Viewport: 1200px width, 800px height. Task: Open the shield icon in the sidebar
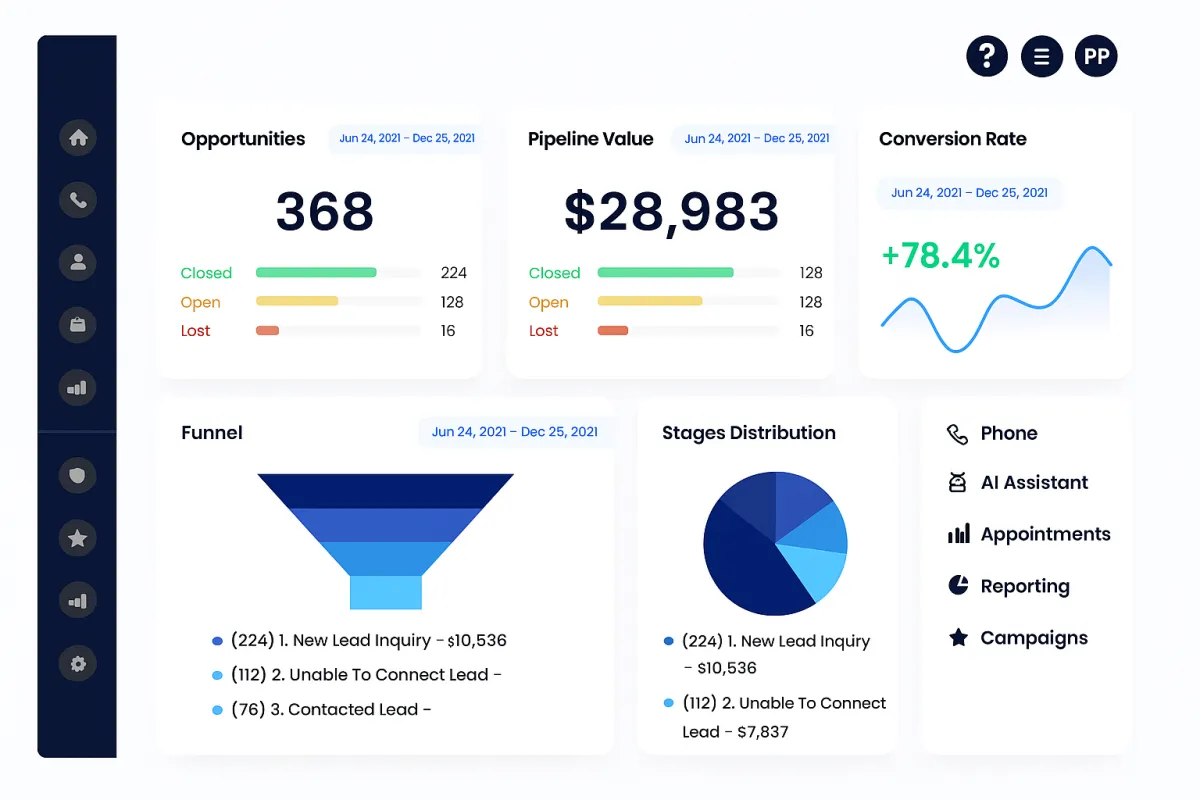coord(78,474)
